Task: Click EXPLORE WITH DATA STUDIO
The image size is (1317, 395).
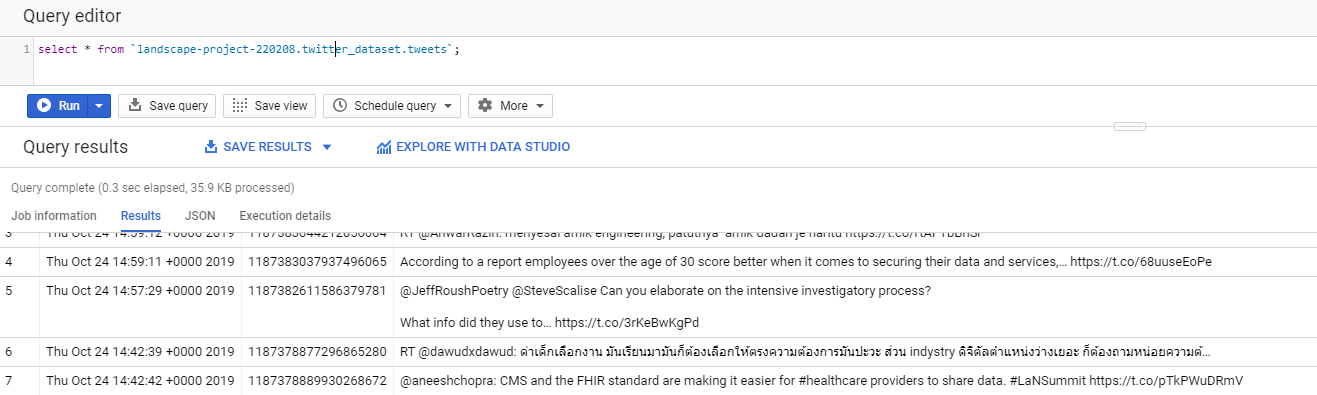Action: pos(473,147)
